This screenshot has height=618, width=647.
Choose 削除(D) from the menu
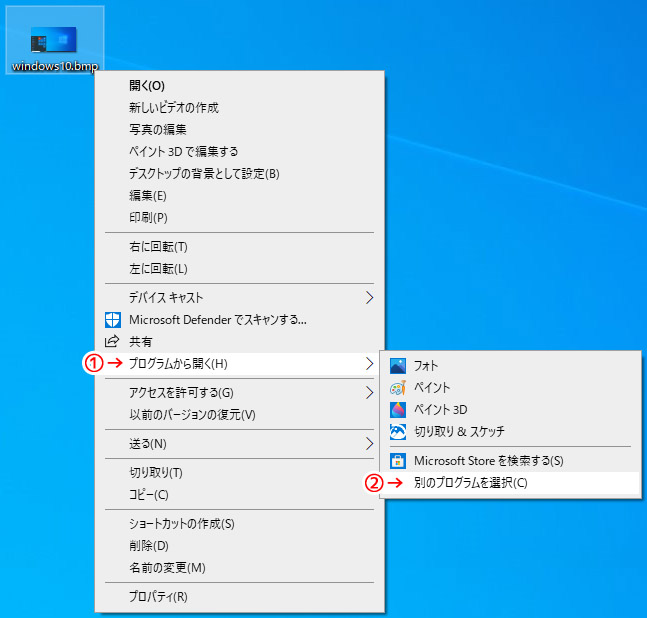coord(239,546)
